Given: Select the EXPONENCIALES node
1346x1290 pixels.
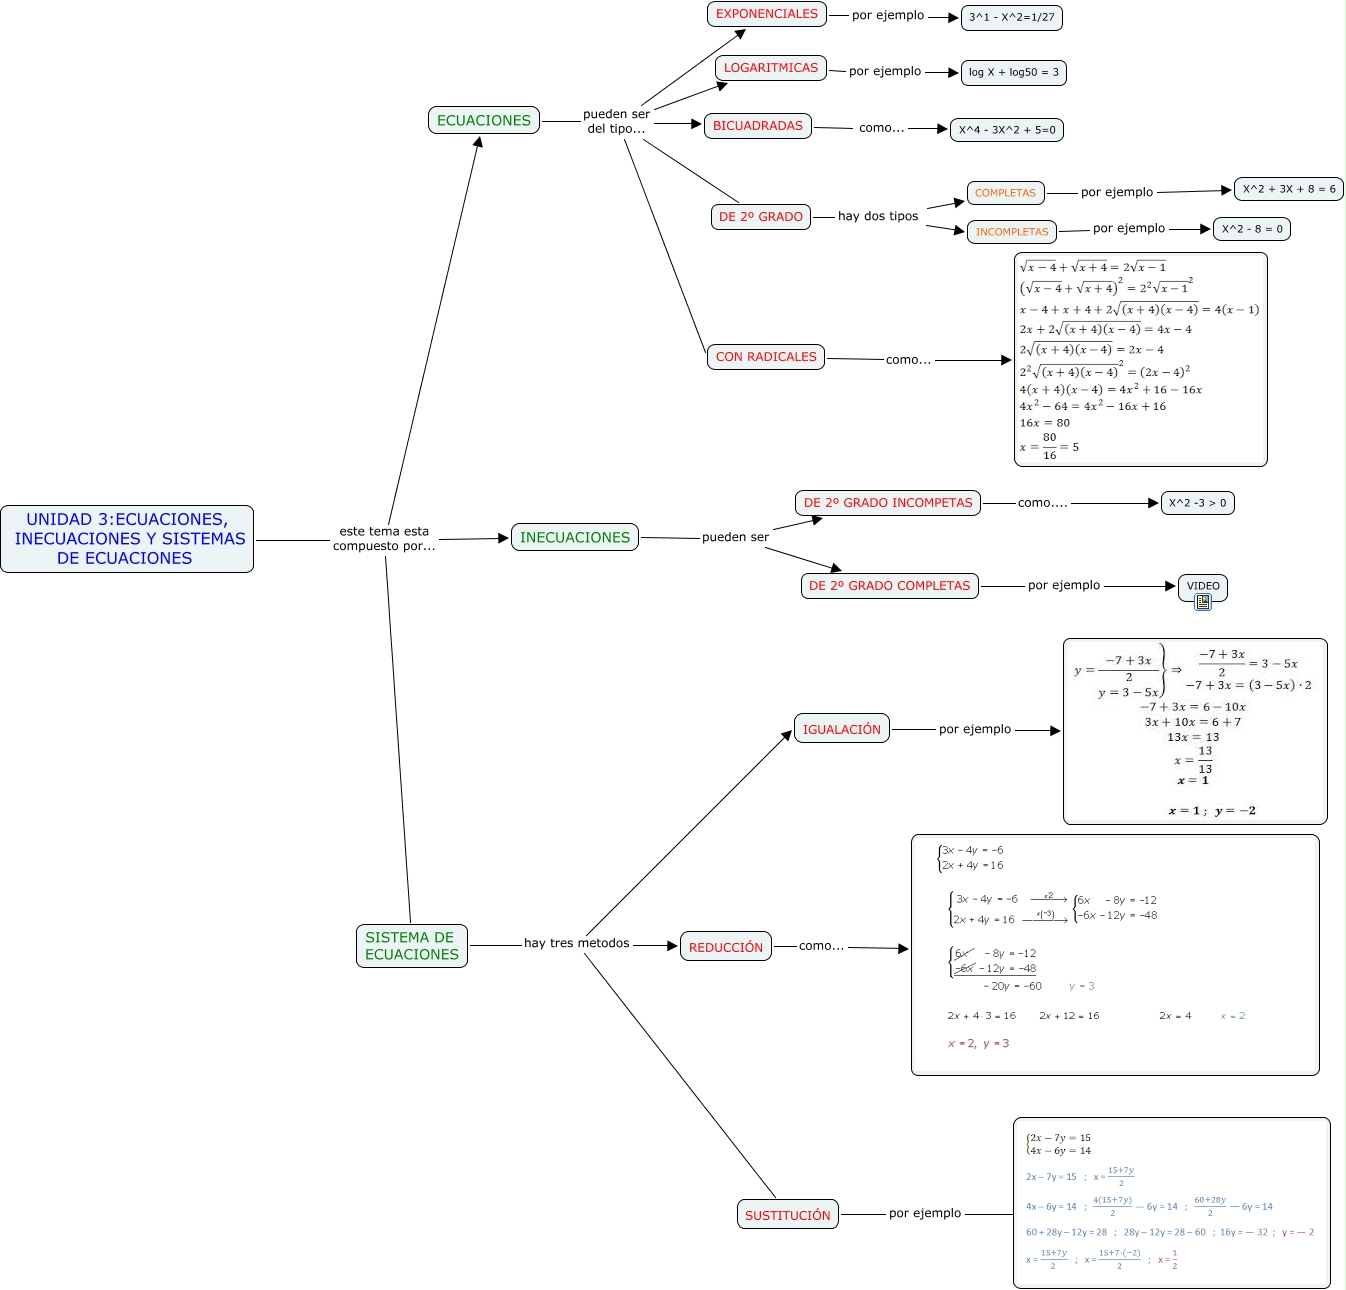Looking at the screenshot, I should 766,14.
